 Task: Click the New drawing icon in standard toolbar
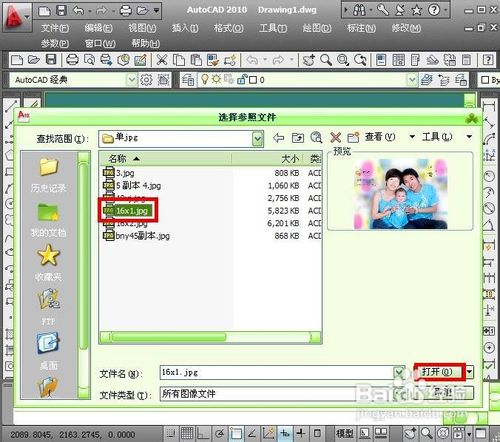[x=17, y=60]
